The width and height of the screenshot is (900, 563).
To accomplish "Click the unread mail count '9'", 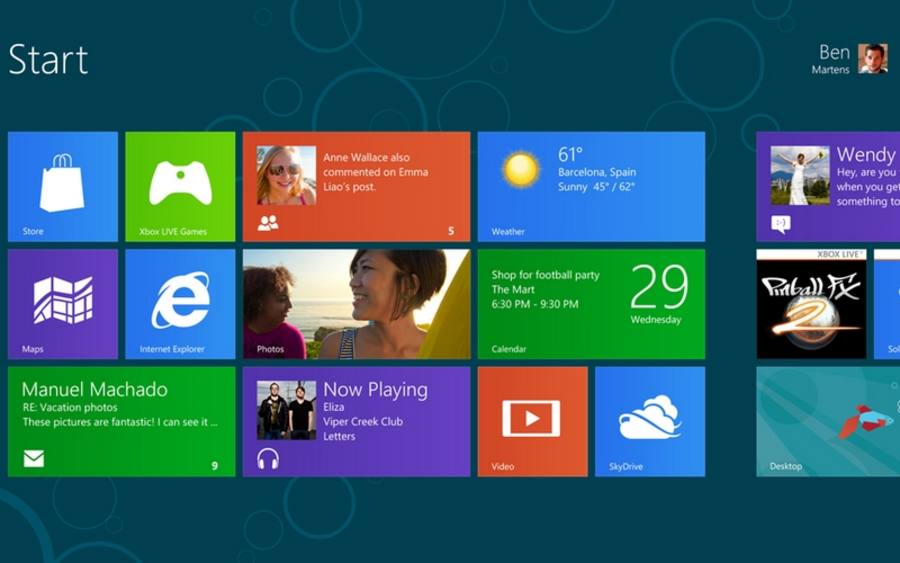I will click(215, 465).
